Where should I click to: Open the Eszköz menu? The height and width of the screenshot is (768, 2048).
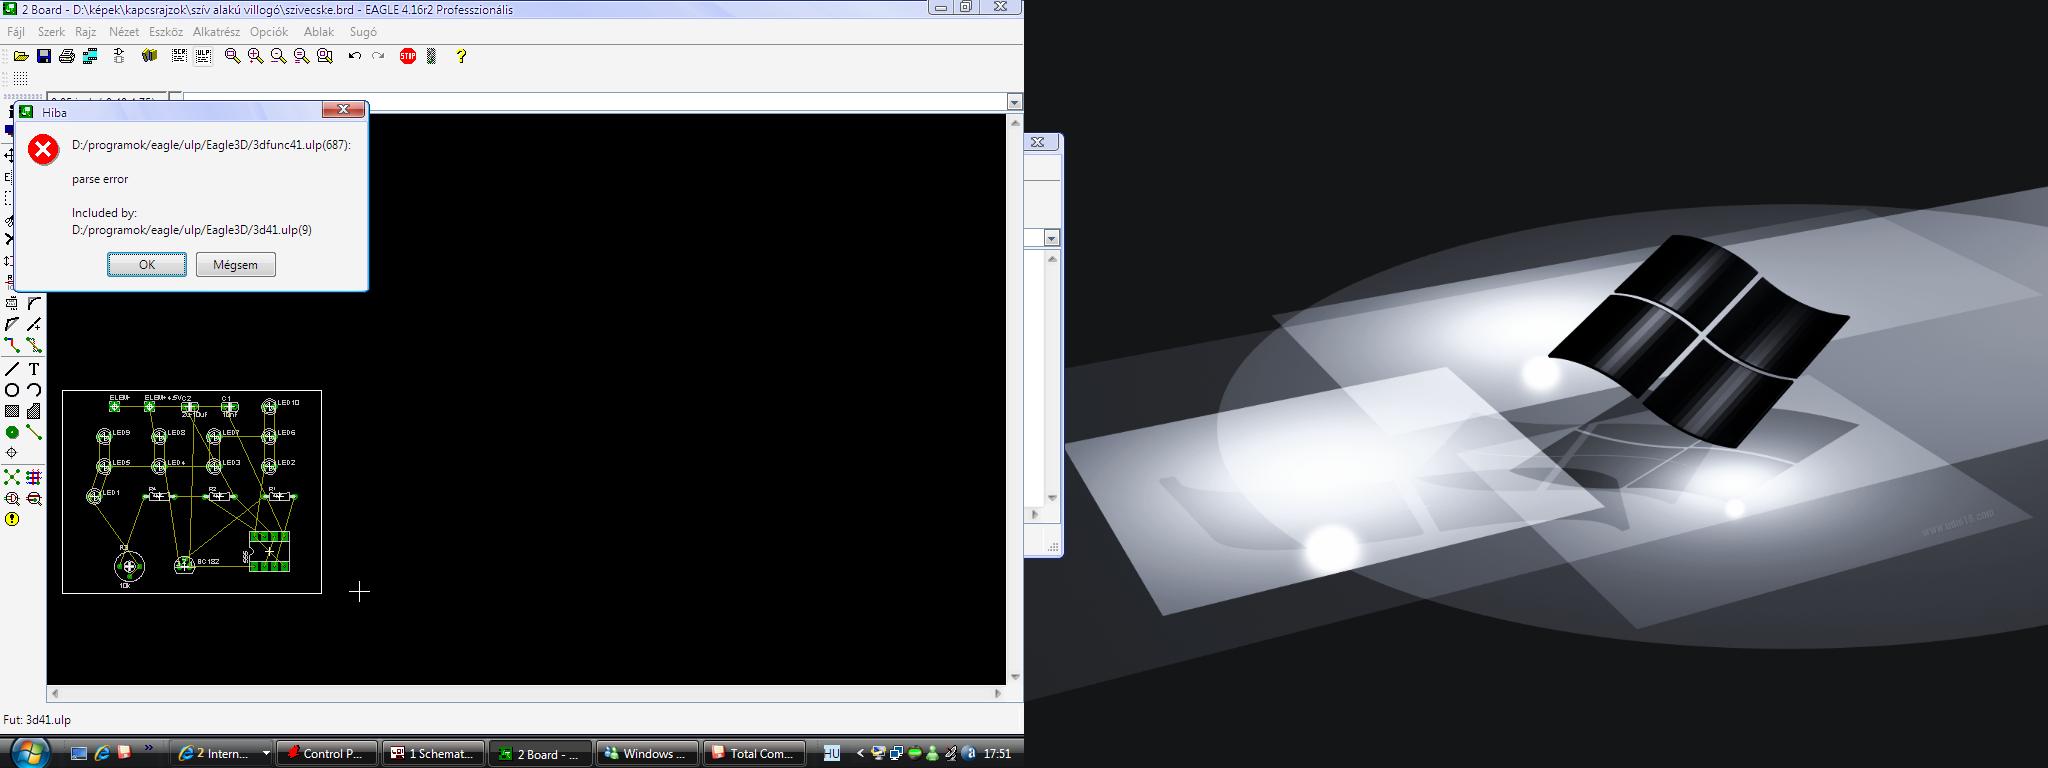[166, 32]
